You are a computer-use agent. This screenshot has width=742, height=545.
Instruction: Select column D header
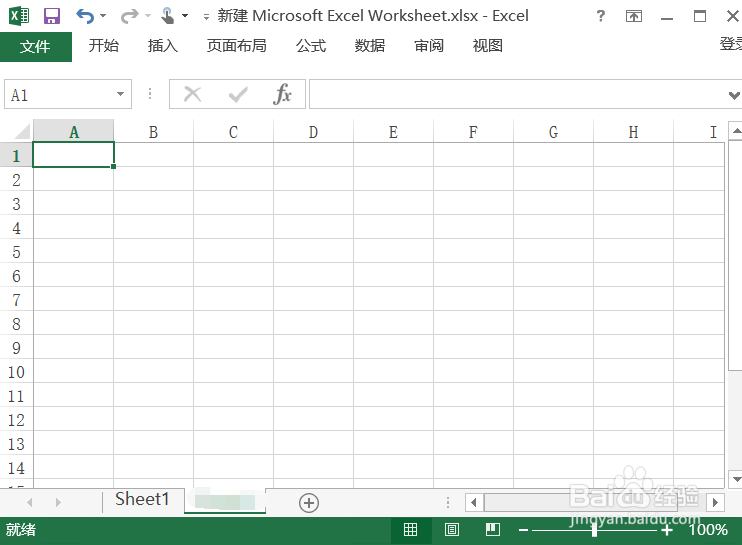coord(313,132)
